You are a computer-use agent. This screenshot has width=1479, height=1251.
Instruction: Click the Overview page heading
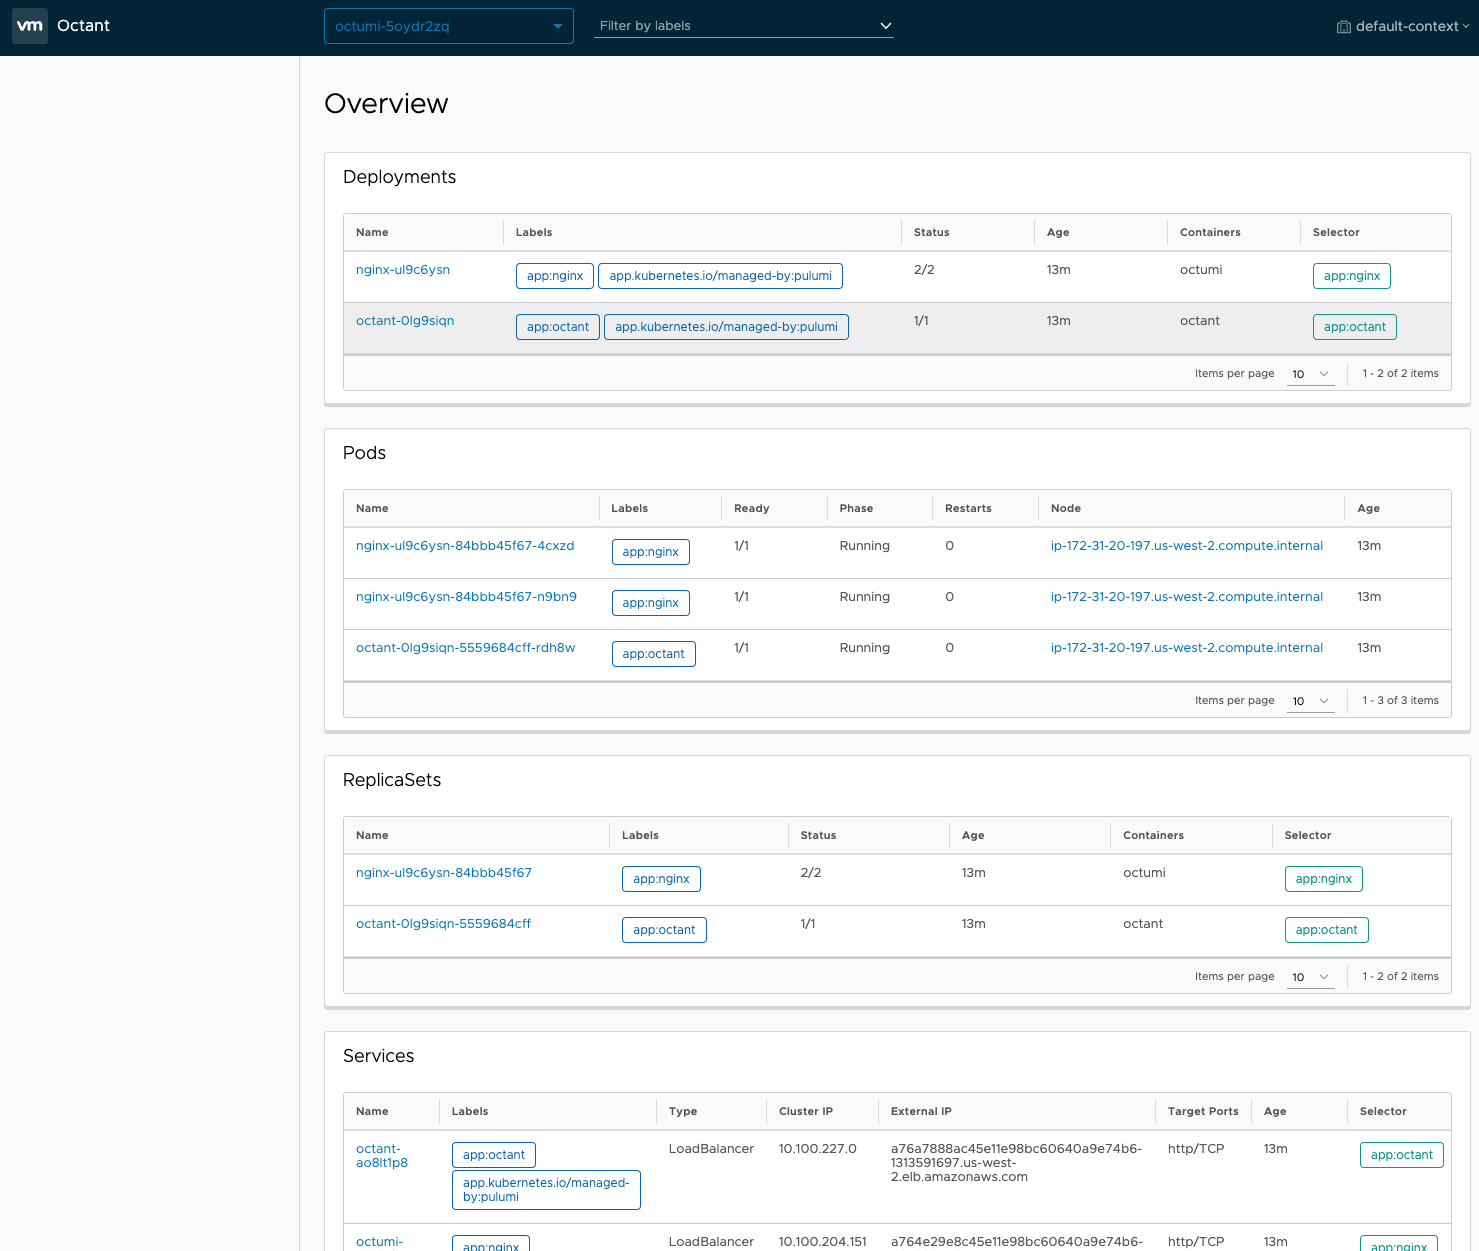coord(386,104)
